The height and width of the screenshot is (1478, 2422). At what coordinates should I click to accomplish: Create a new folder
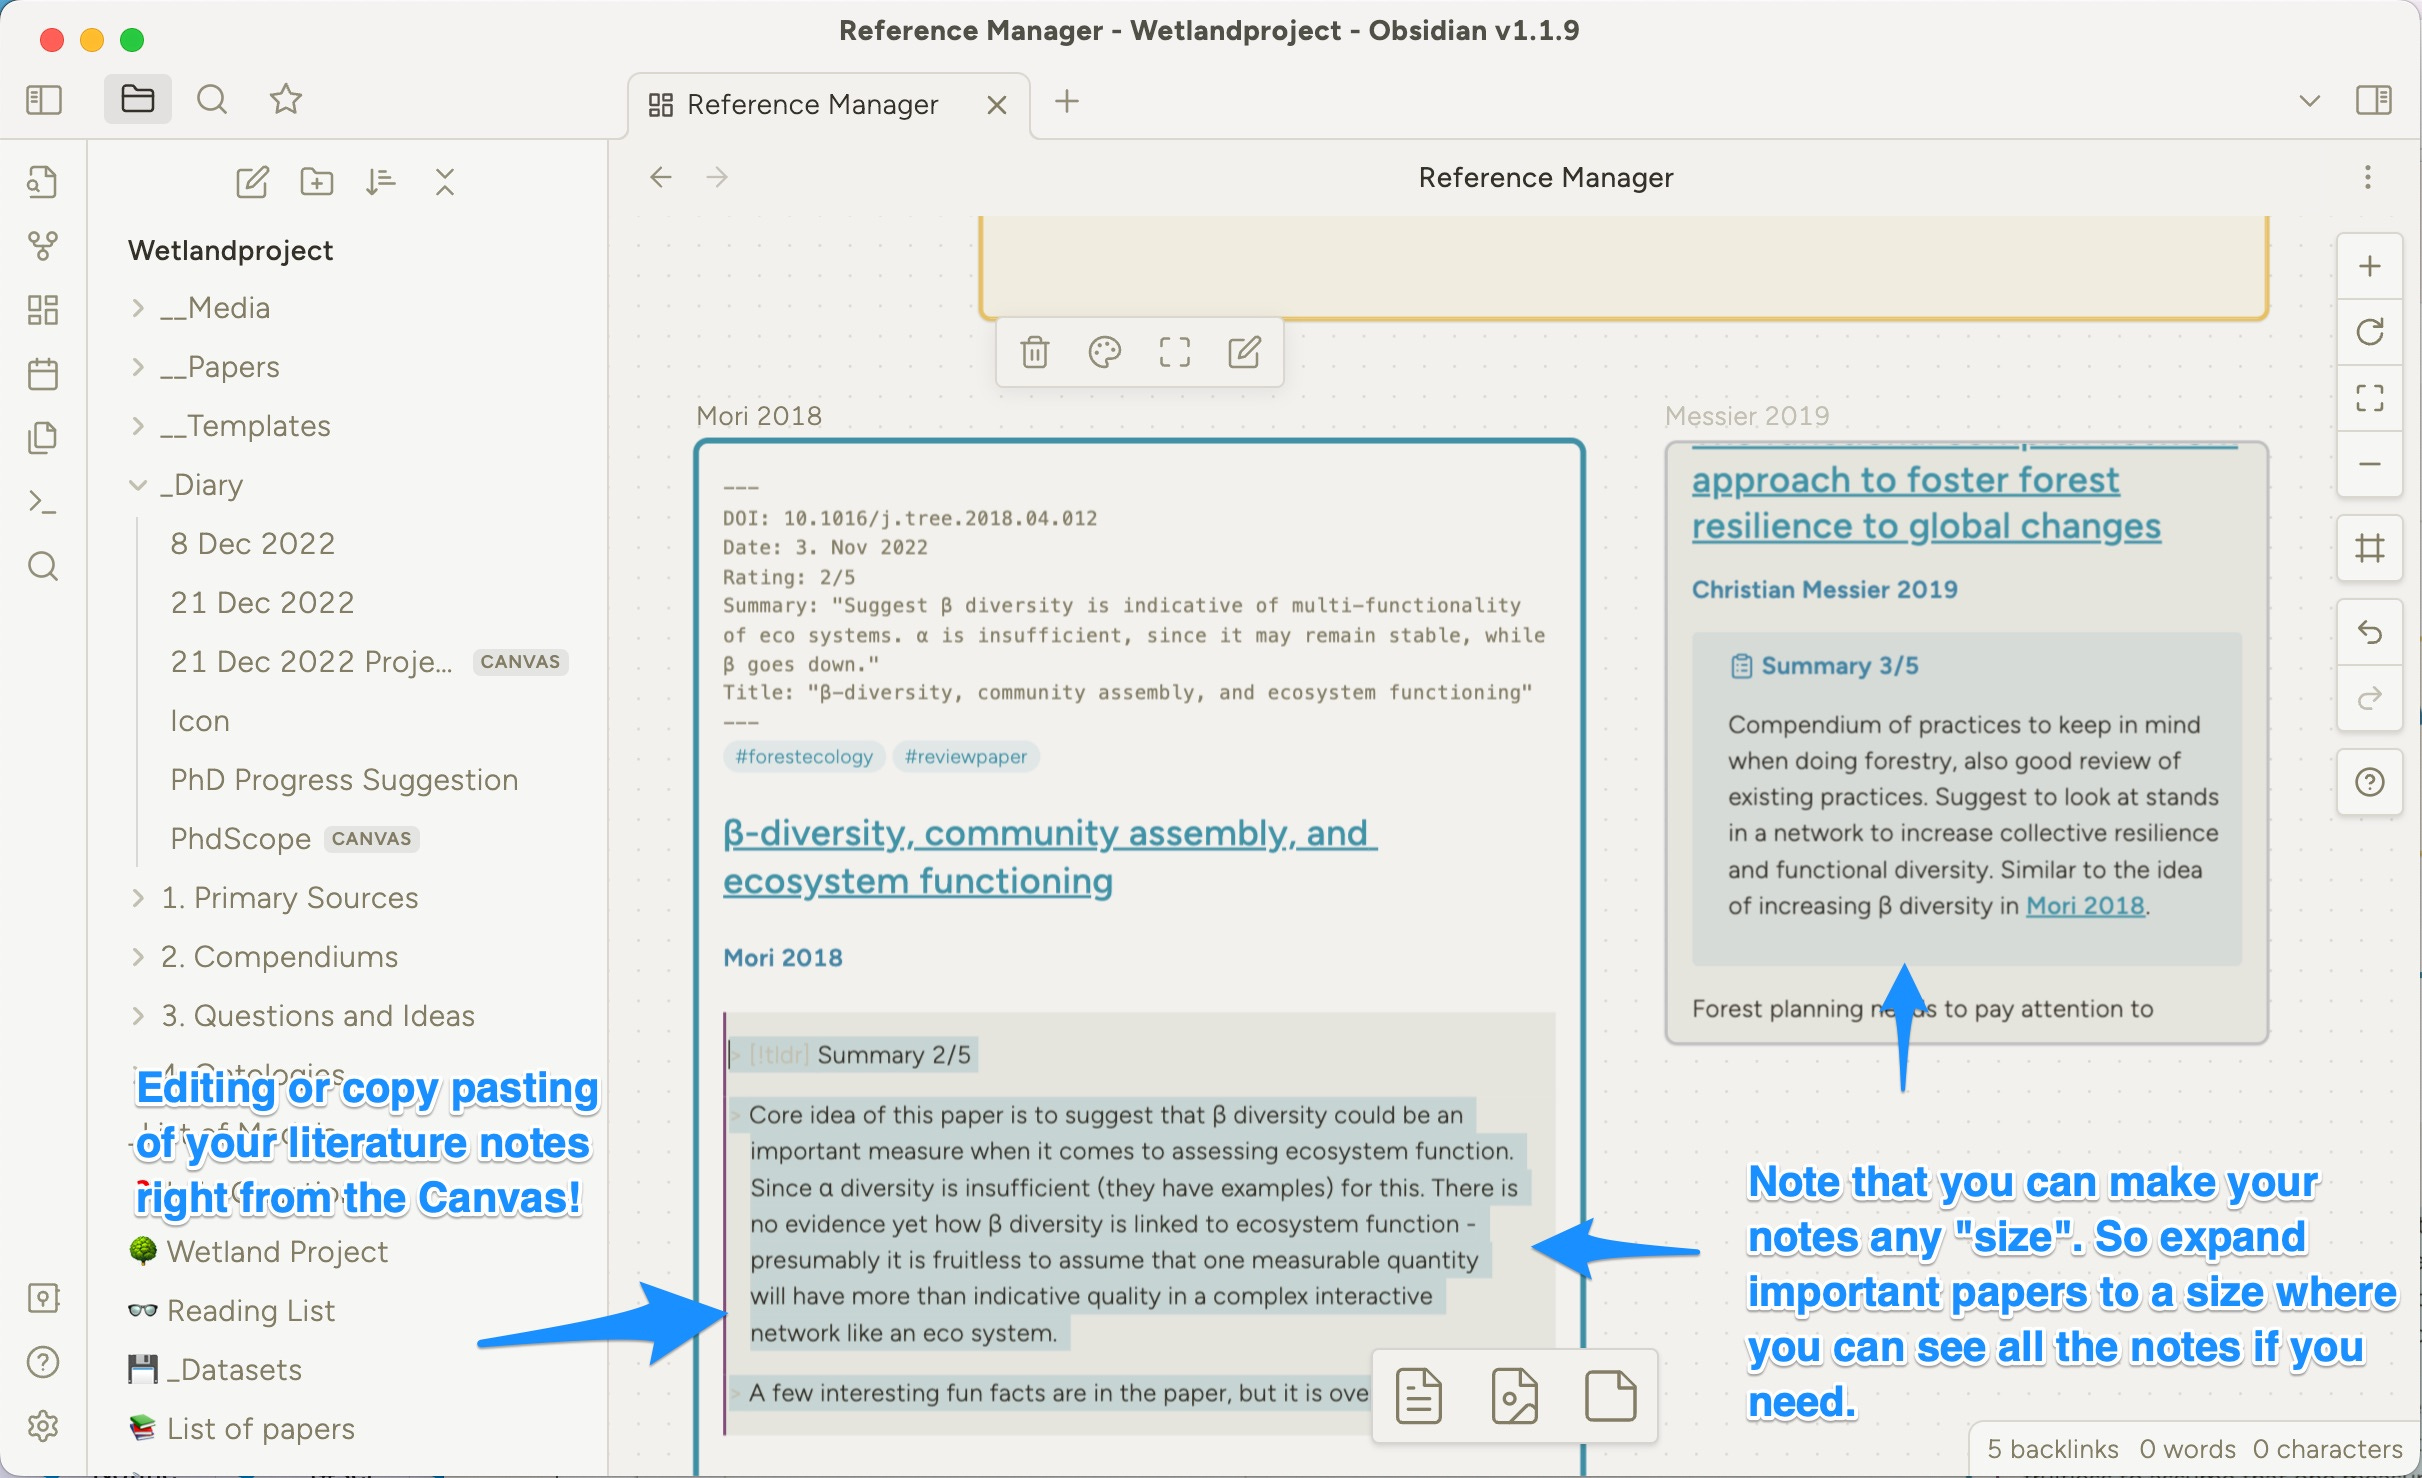[x=317, y=182]
